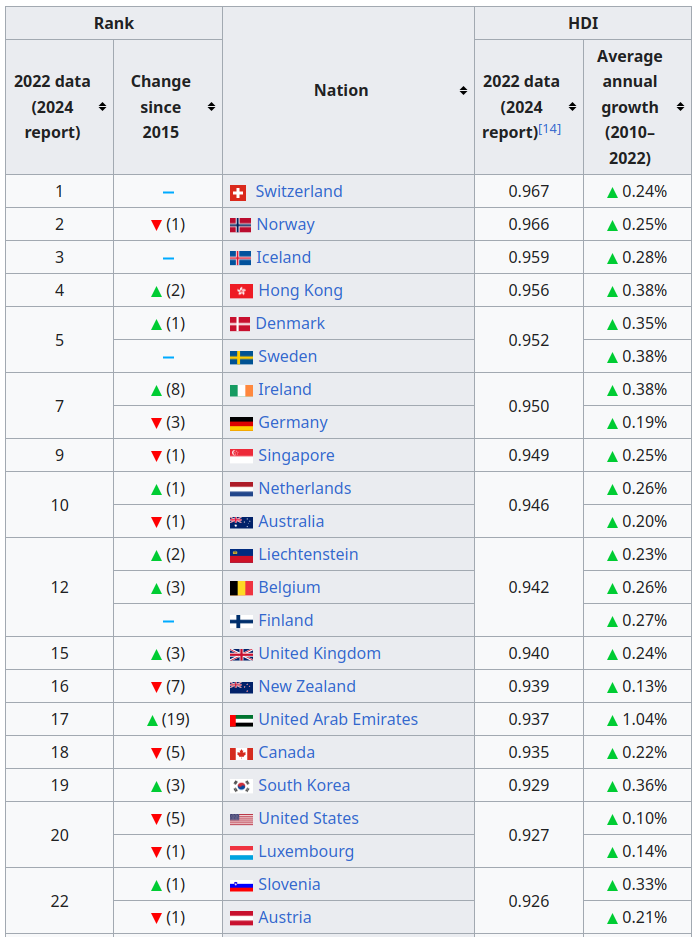Viewport: 698px width, 937px height.
Task: Click the Singapore flag icon
Action: [241, 456]
